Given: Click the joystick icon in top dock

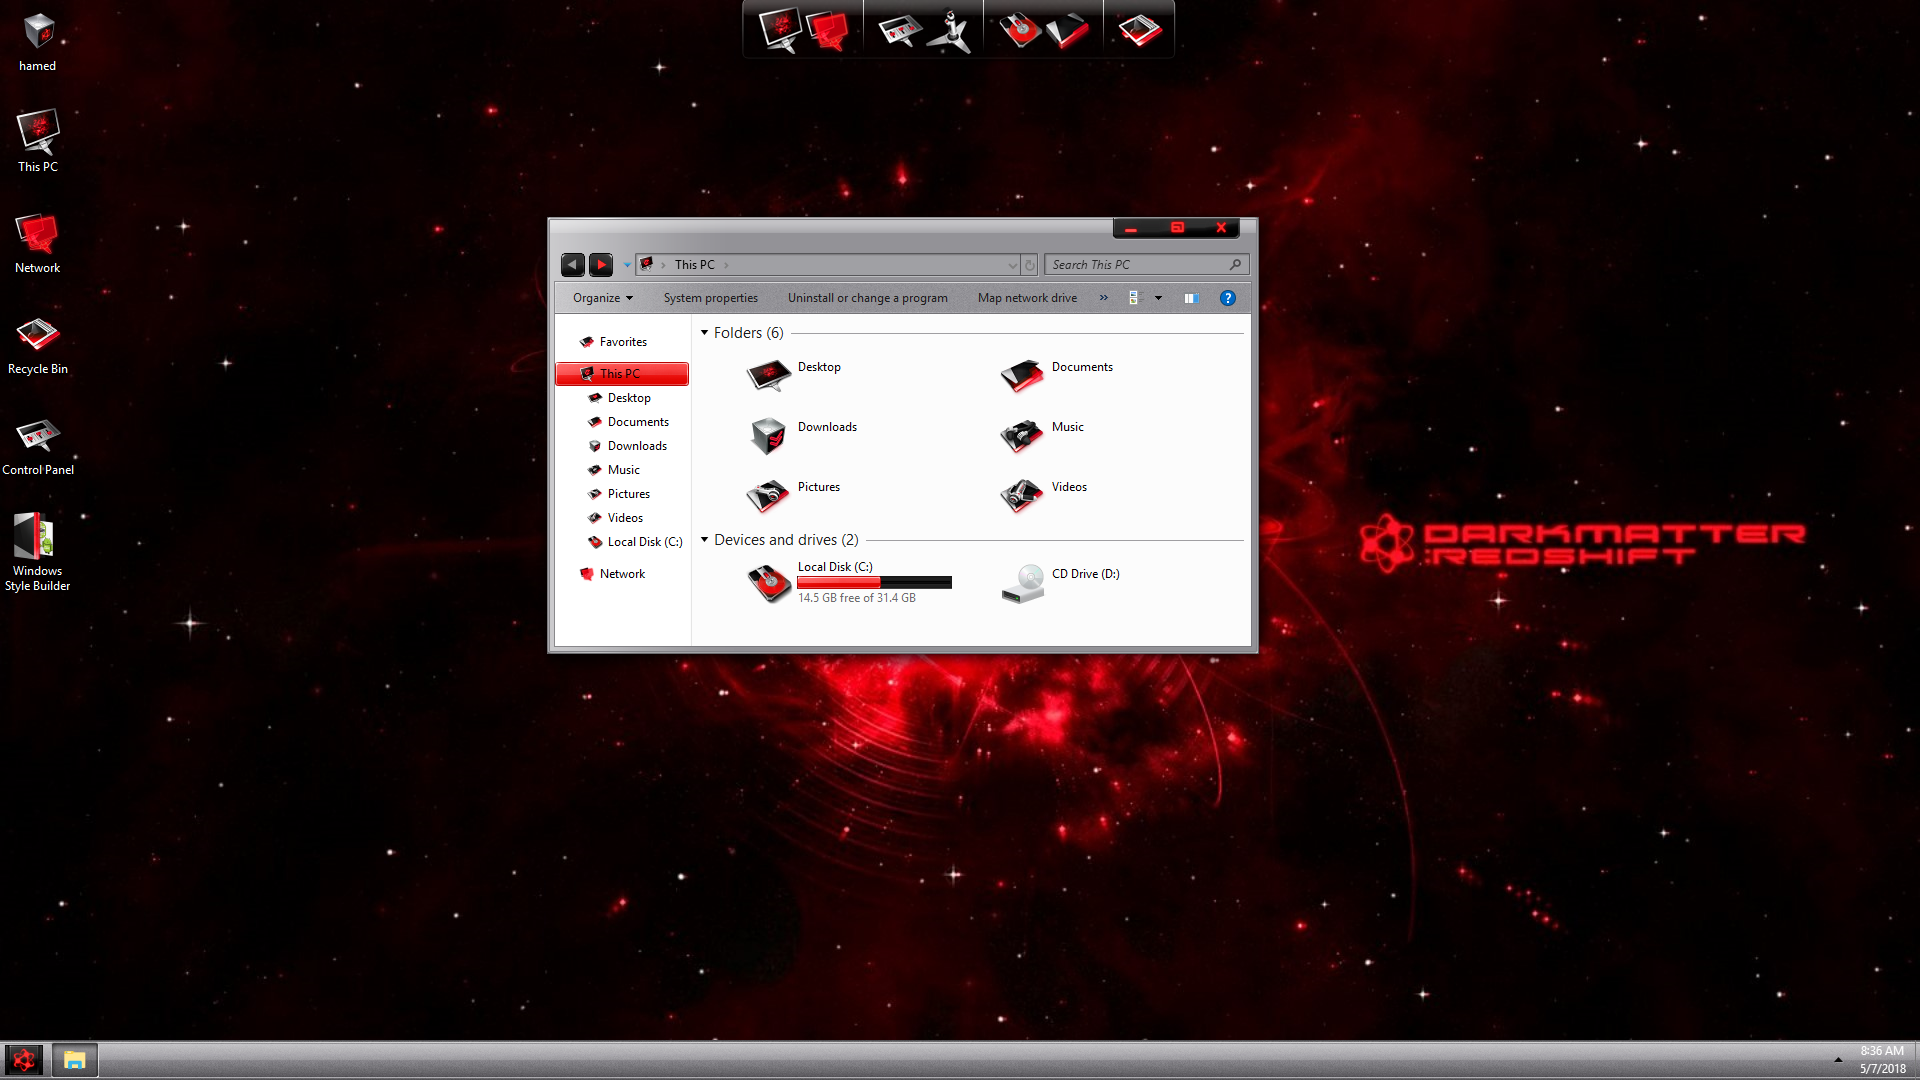Looking at the screenshot, I should click(x=949, y=31).
